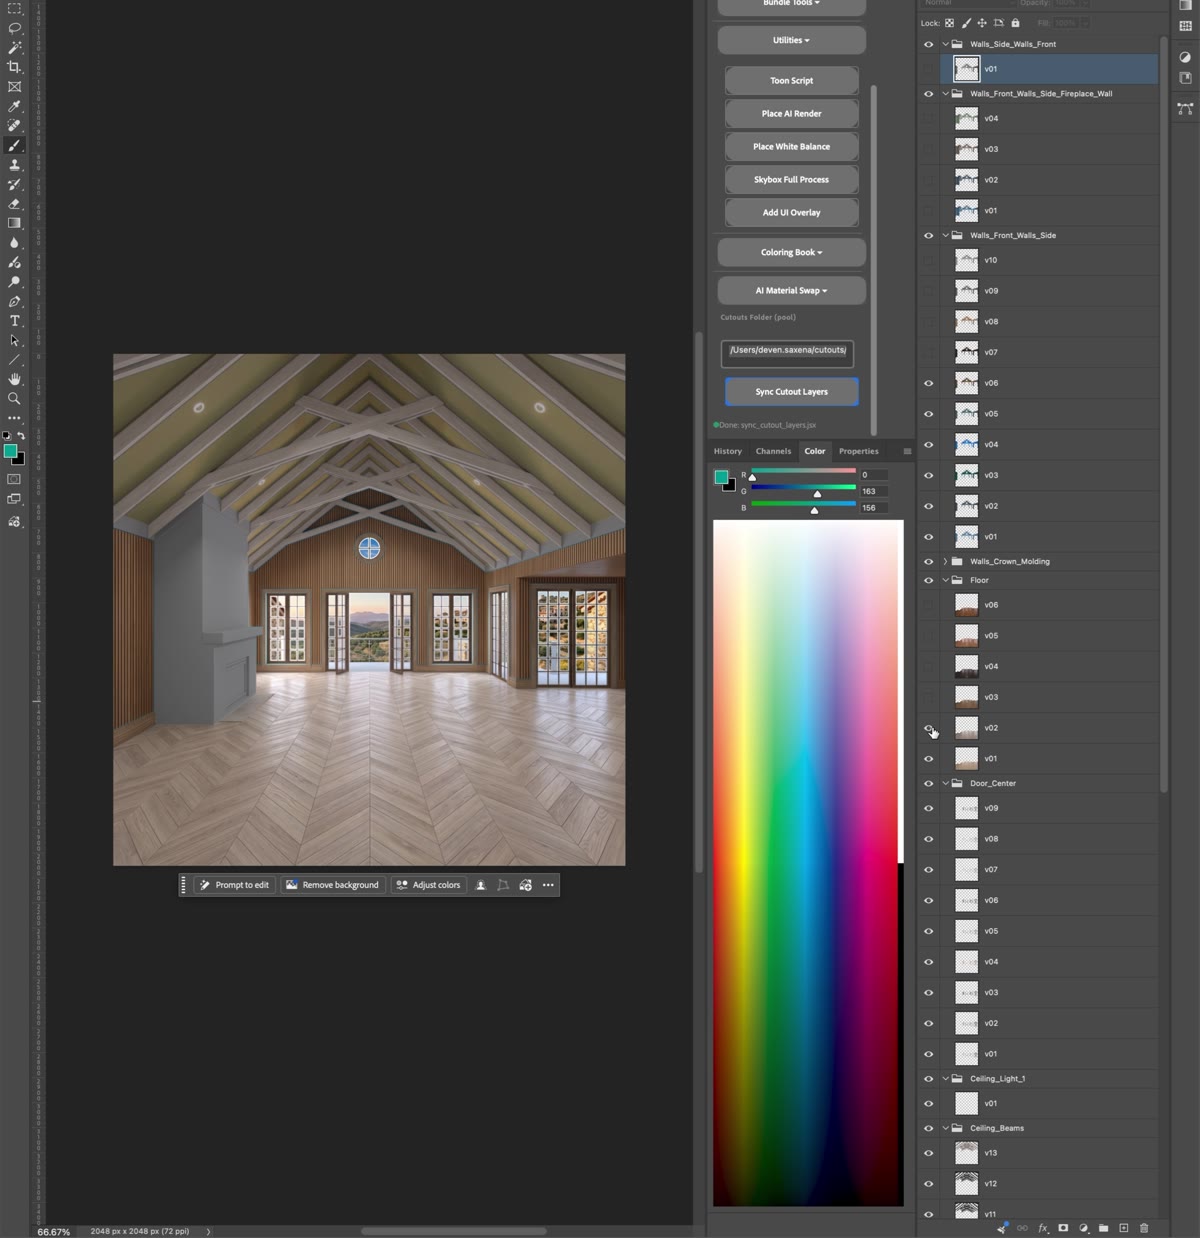Switch to the History tab
This screenshot has height=1238, width=1200.
(727, 451)
